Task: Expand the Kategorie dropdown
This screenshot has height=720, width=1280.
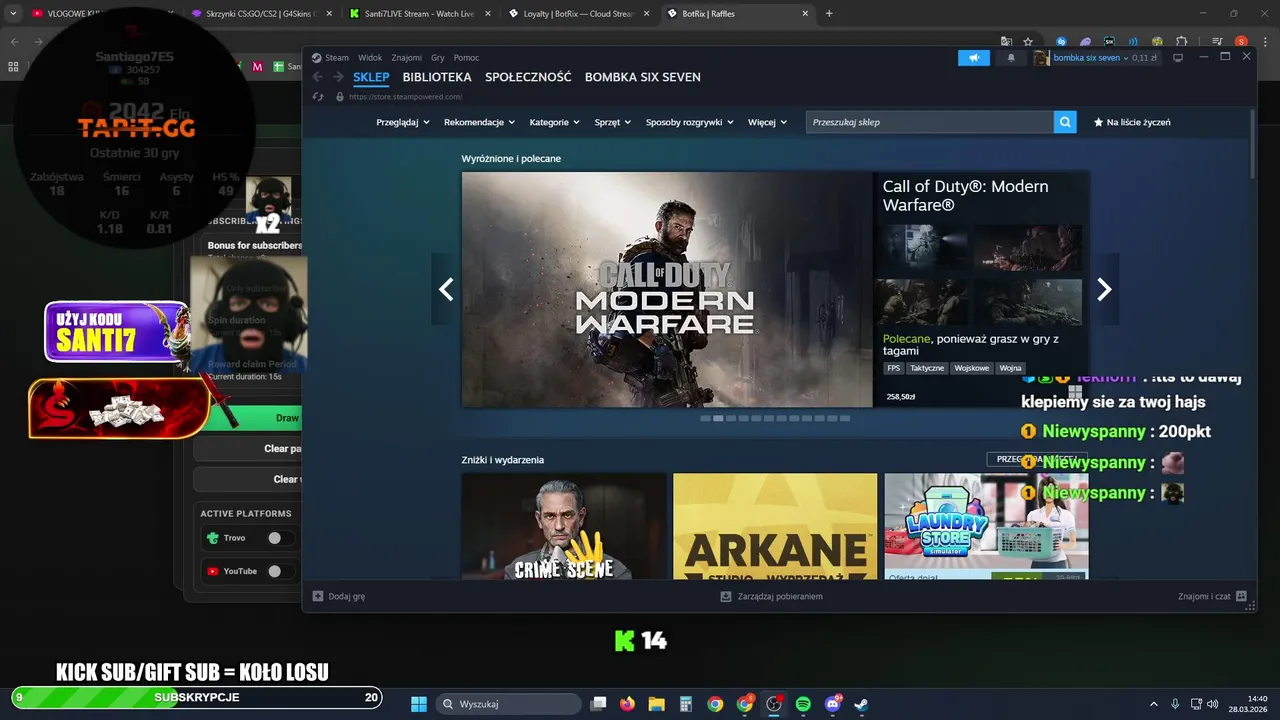Action: tap(555, 122)
